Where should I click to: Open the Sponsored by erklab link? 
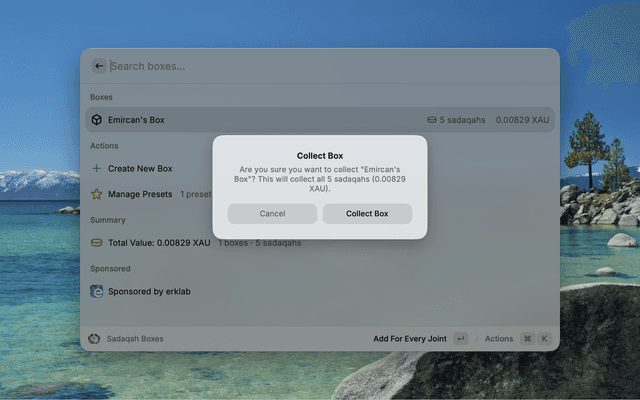point(149,292)
